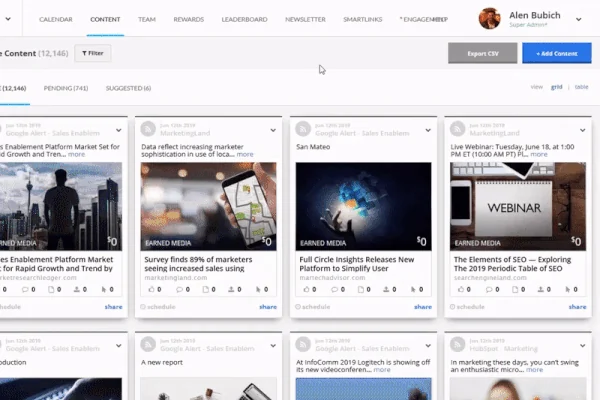
Task: Click share on the Full Circle Insights card
Action: point(423,307)
